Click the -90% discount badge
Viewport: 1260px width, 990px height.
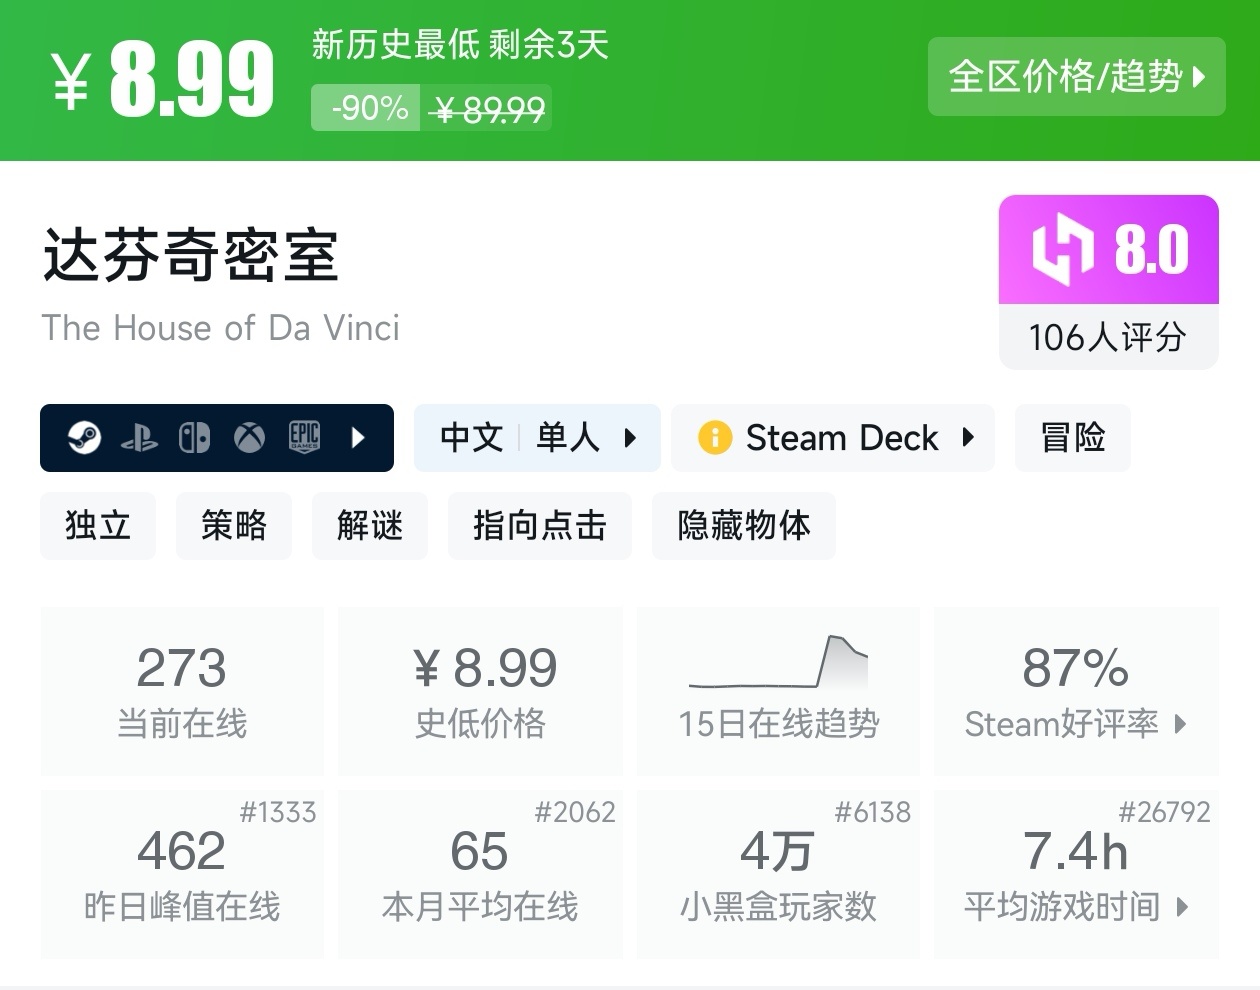click(369, 108)
